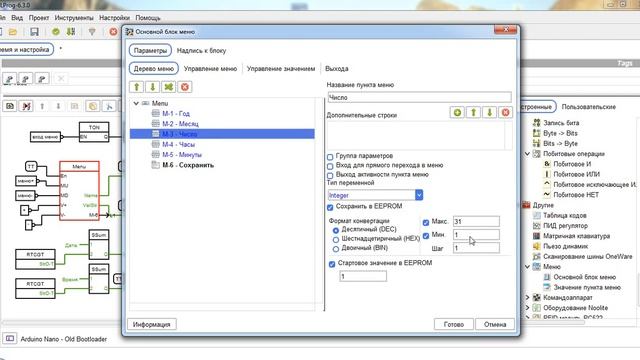
Task: Delete selected menu item red icon
Action: pos(184,87)
